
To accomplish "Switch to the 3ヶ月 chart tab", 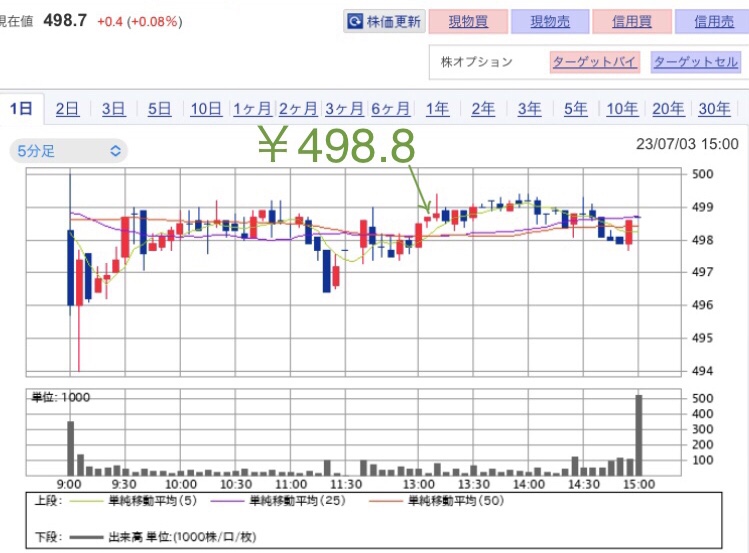I will (344, 109).
